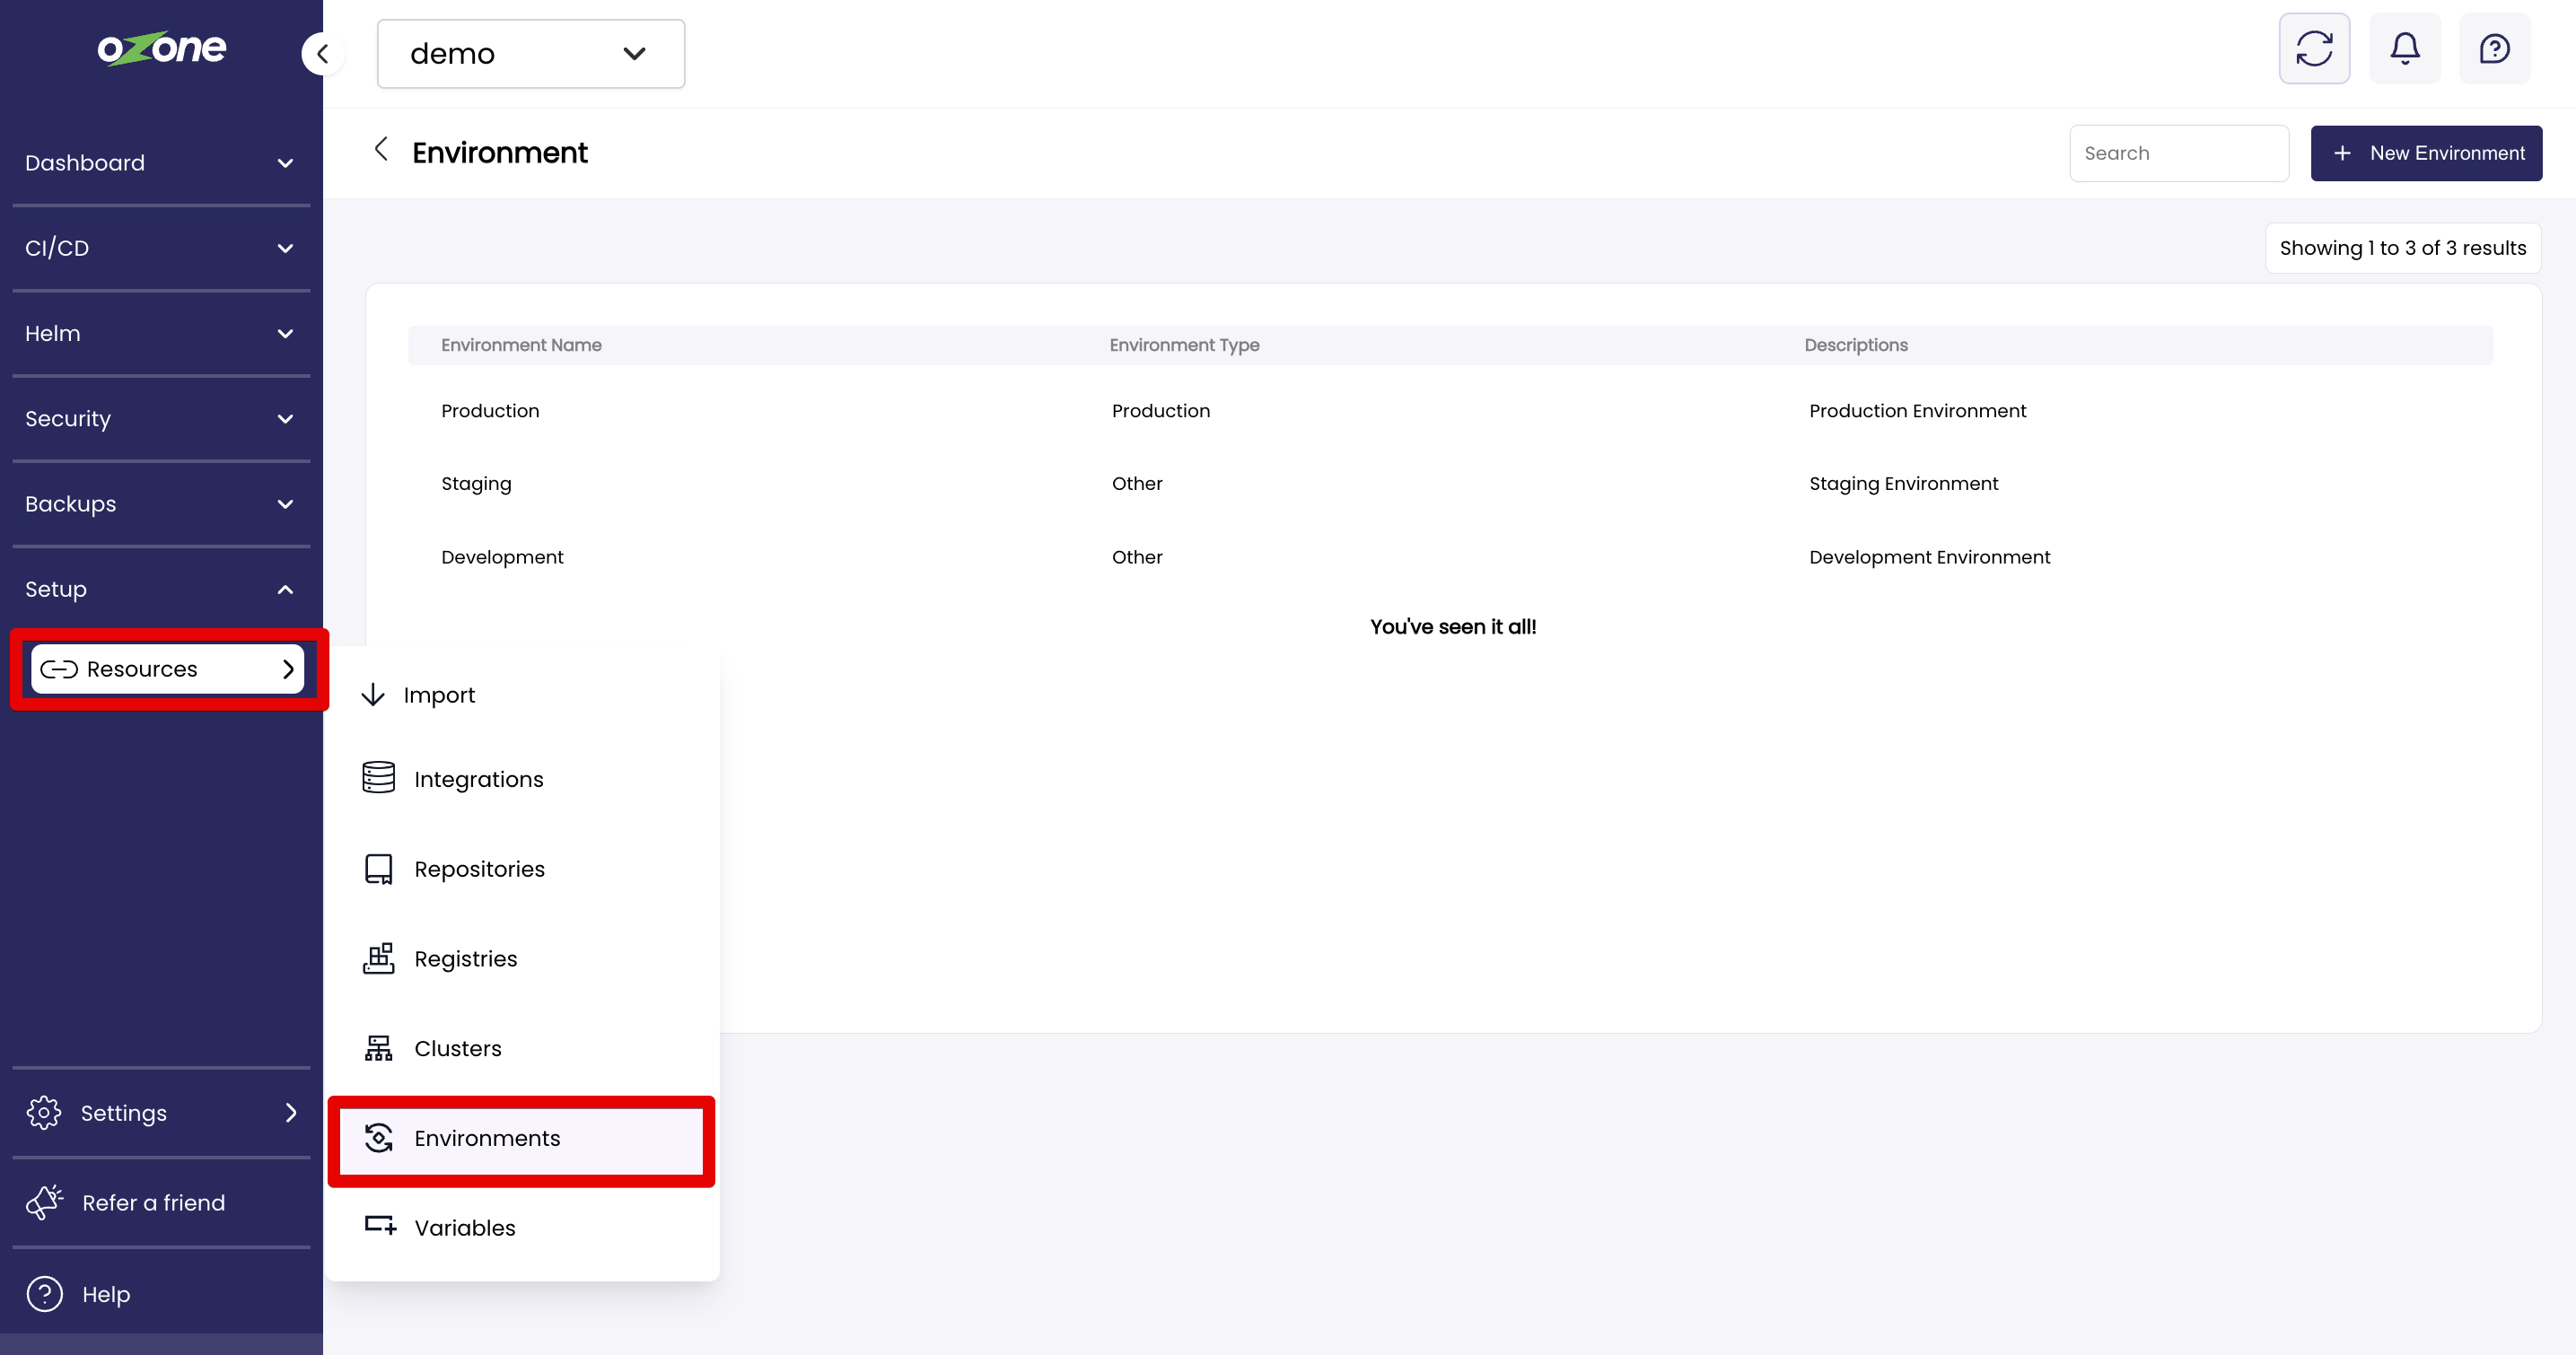The width and height of the screenshot is (2576, 1355).
Task: Open the Refer a friend link
Action: [153, 1202]
